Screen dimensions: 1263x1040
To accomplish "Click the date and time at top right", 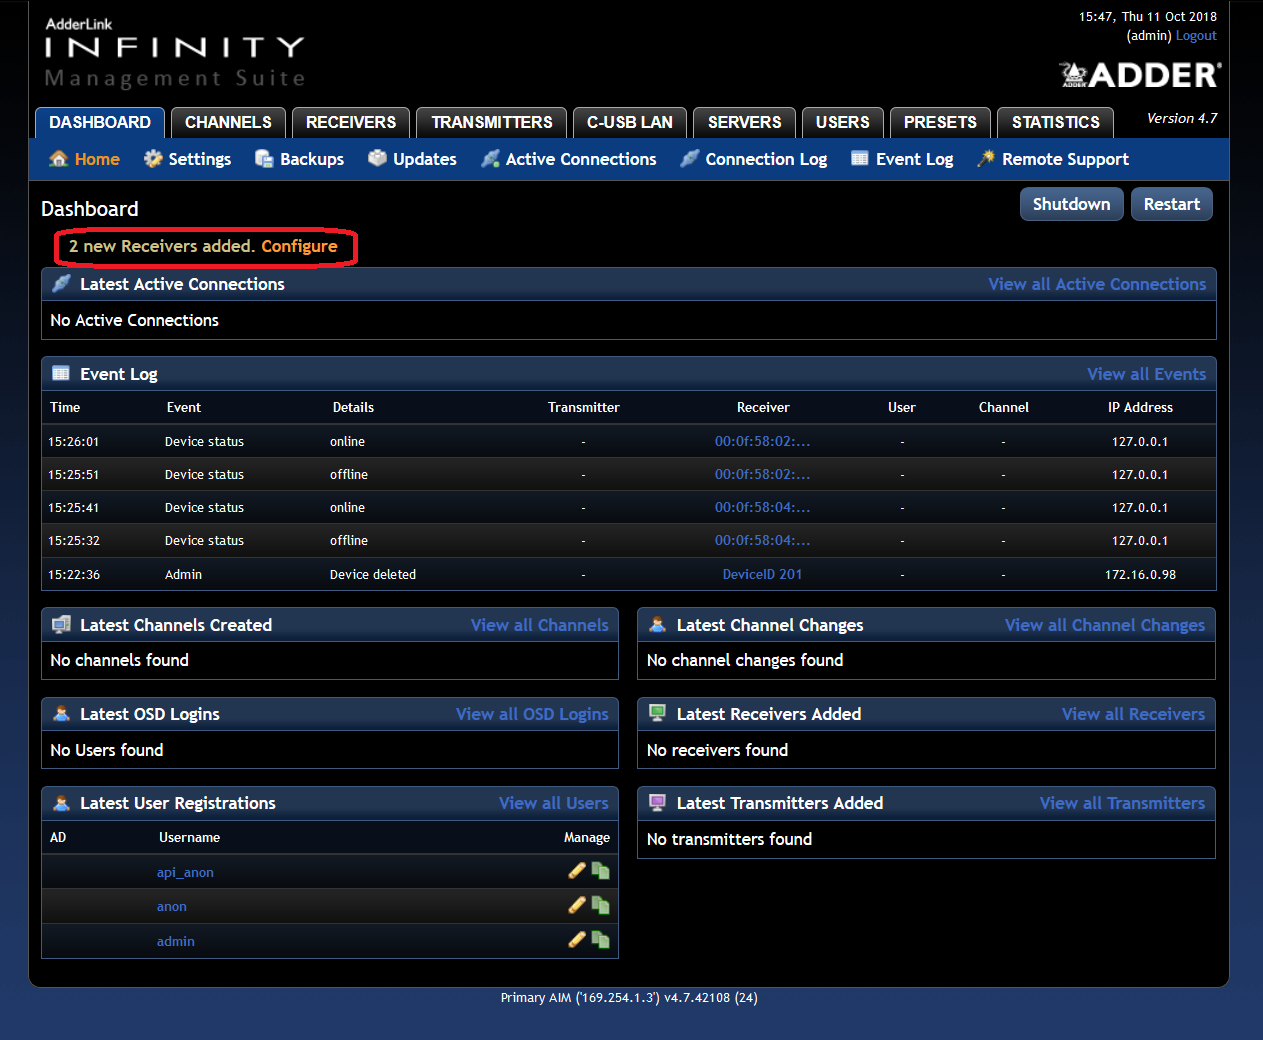I will 1148,17.
